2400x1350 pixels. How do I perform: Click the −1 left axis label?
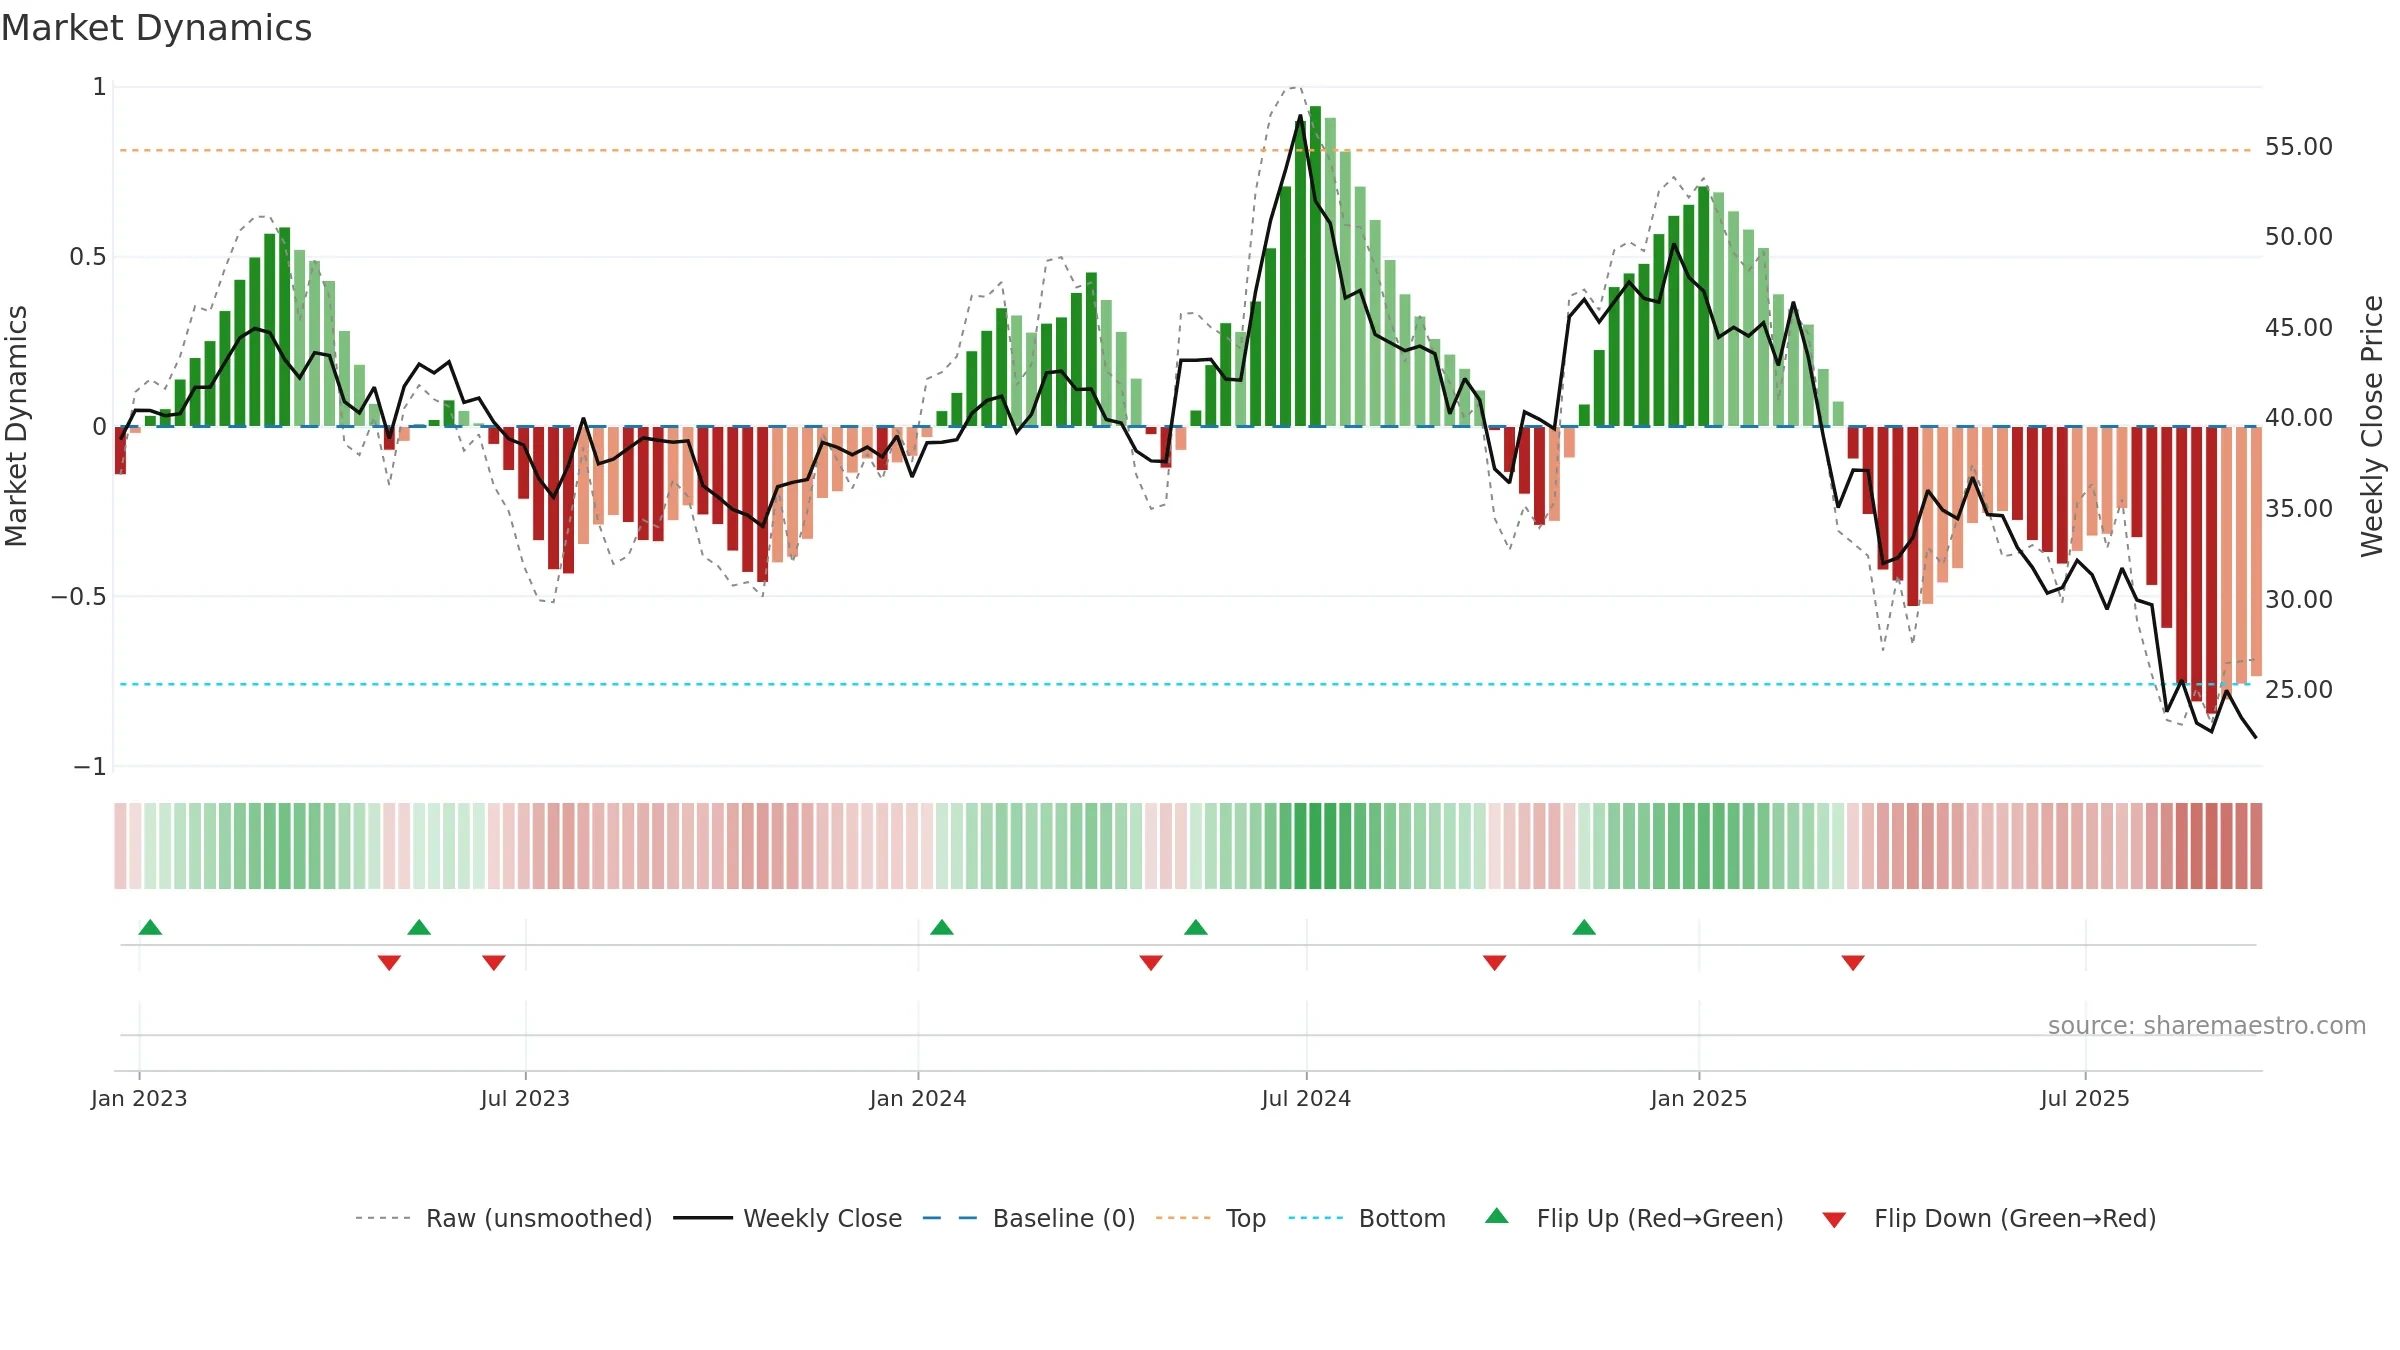point(89,767)
